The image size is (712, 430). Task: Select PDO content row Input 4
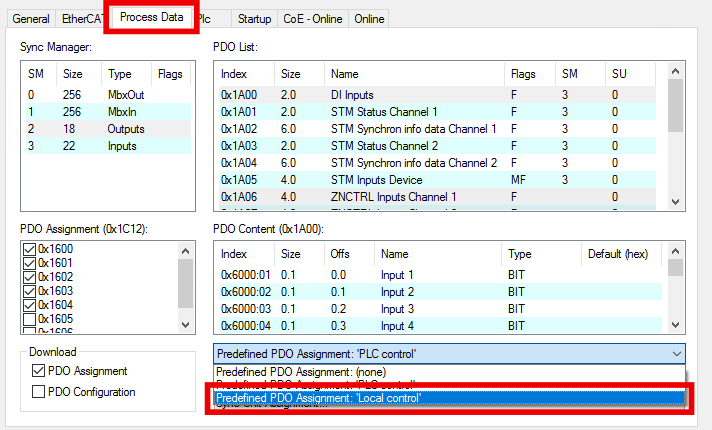coord(440,326)
